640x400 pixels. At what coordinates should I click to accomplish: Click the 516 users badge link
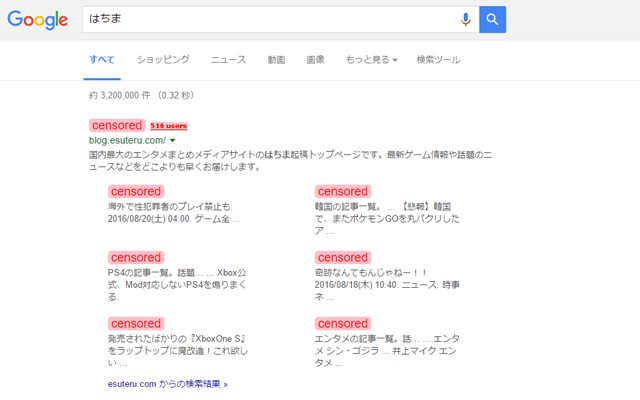[169, 126]
